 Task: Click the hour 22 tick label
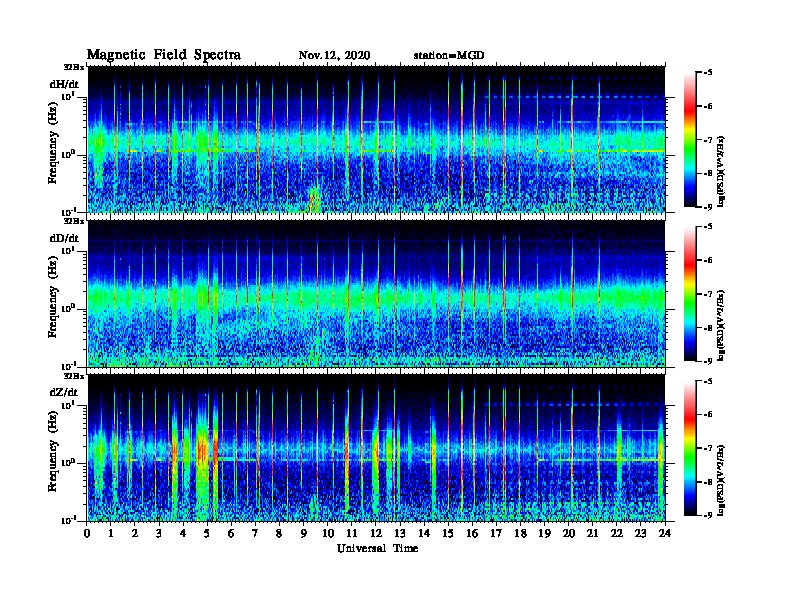click(x=617, y=534)
